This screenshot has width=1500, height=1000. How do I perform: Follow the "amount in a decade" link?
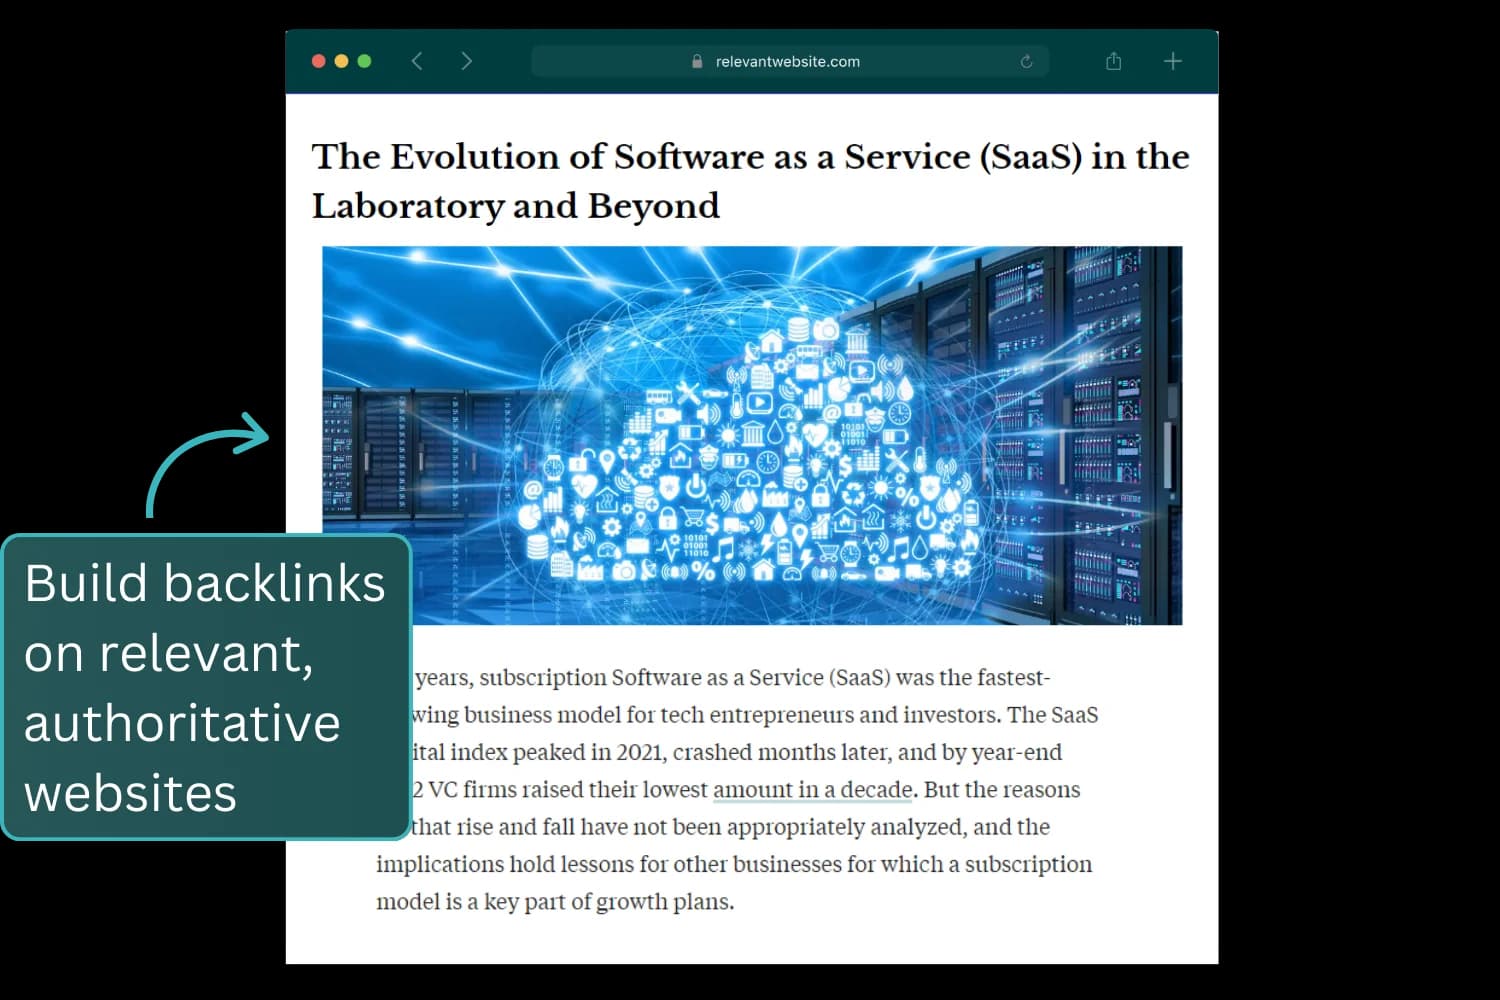tap(812, 790)
